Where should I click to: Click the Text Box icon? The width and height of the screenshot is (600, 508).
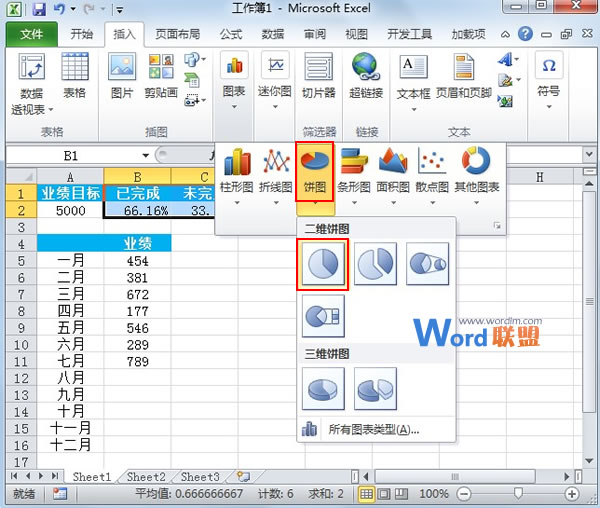[x=413, y=67]
